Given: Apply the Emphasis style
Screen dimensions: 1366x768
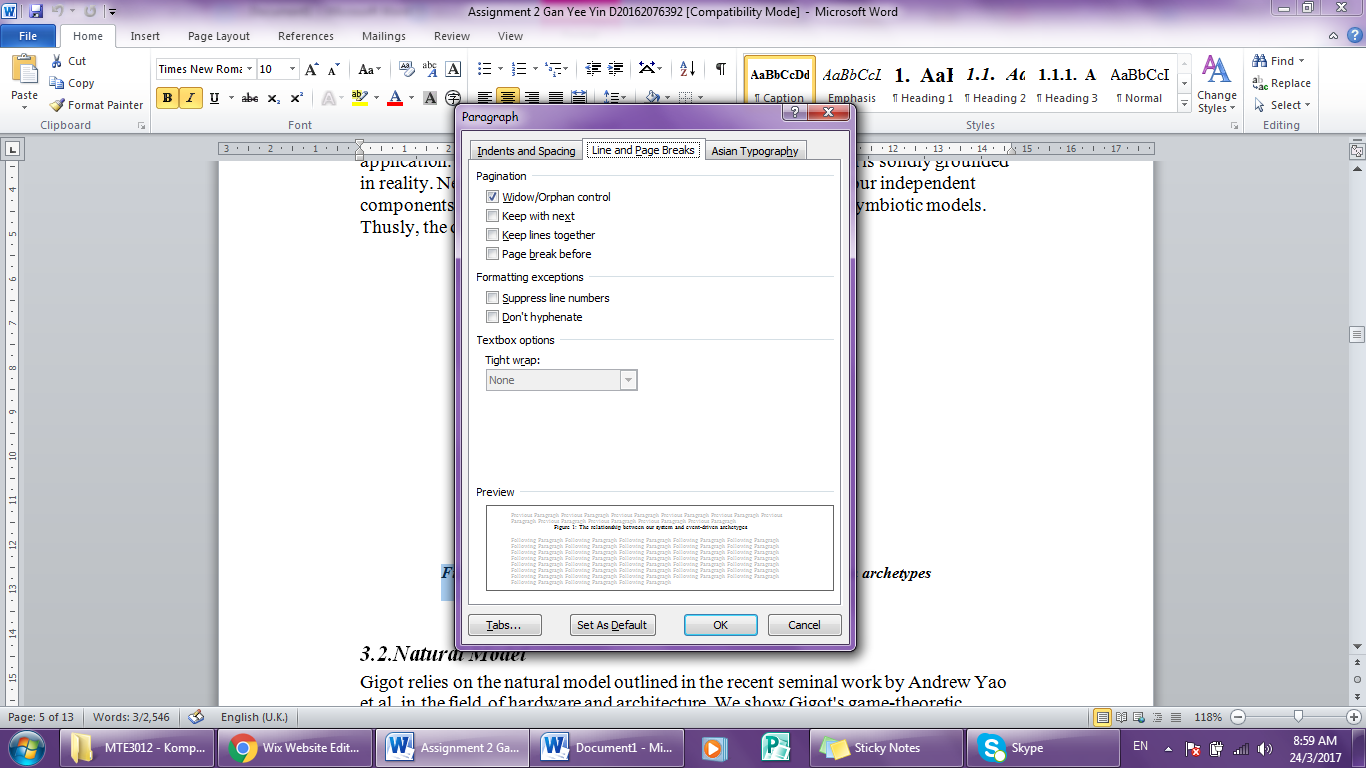Looking at the screenshot, I should click(x=852, y=84).
